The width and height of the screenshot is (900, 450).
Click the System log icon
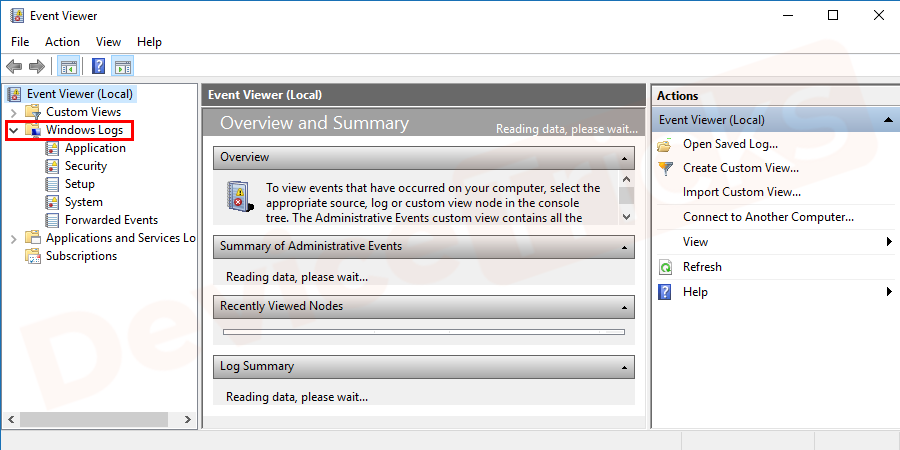tap(52, 202)
